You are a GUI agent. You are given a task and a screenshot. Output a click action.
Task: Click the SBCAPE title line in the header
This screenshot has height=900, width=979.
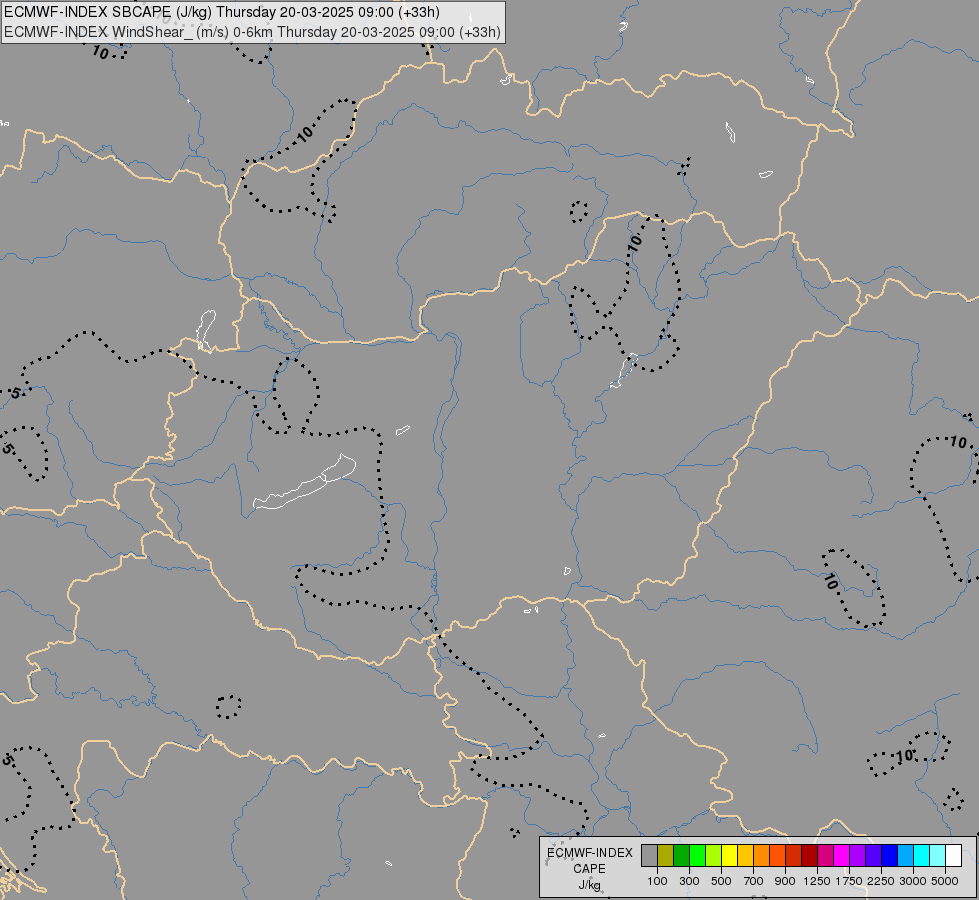(x=222, y=12)
